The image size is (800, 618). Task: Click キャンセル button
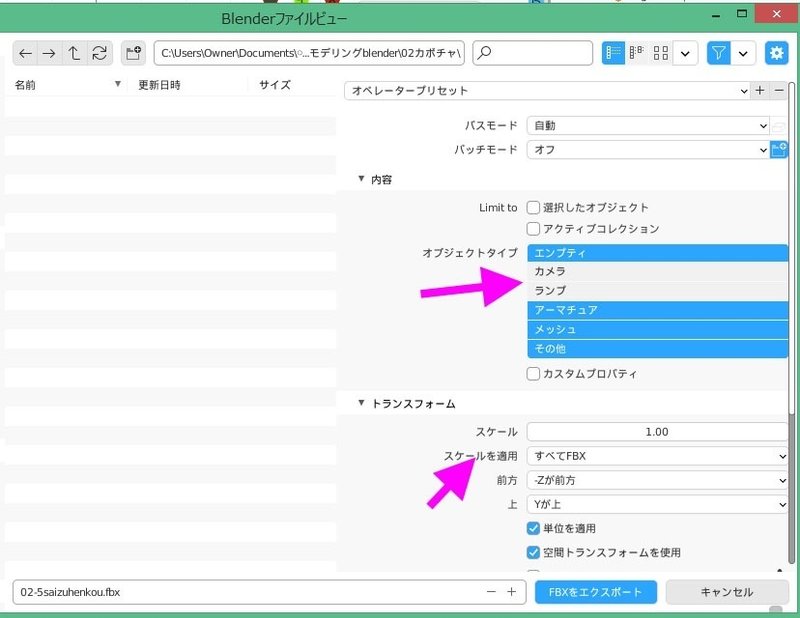point(727,592)
